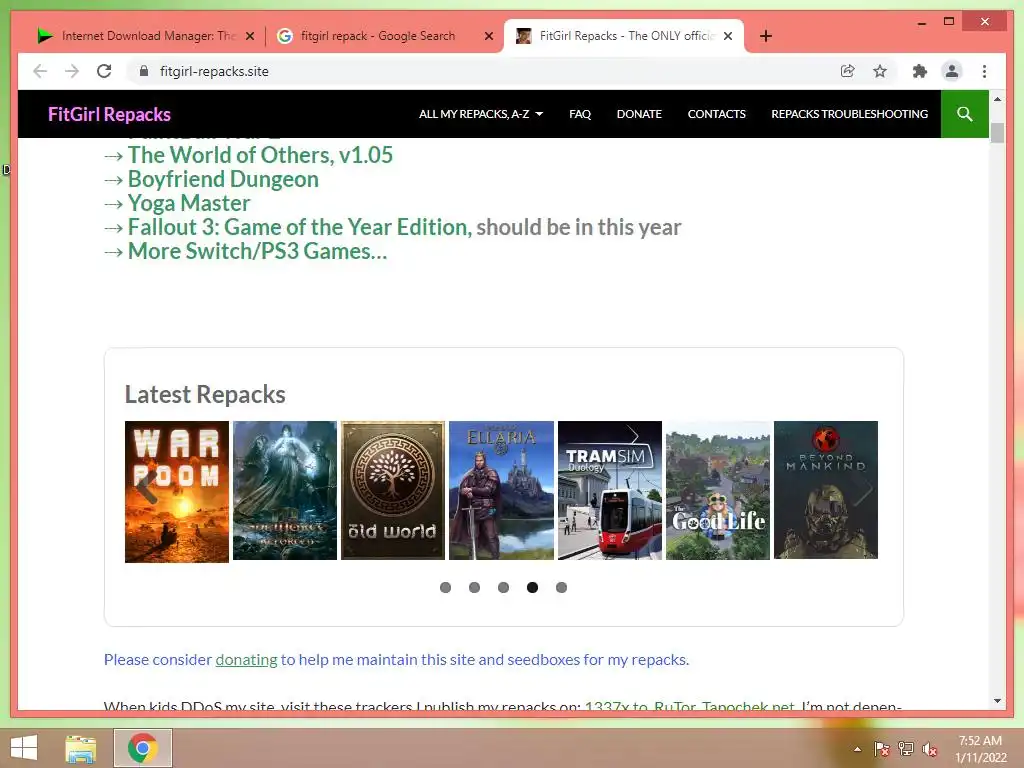Open Fallout 3: Game of the Year Edition link
Screen dimensions: 1024x768
pos(298,227)
